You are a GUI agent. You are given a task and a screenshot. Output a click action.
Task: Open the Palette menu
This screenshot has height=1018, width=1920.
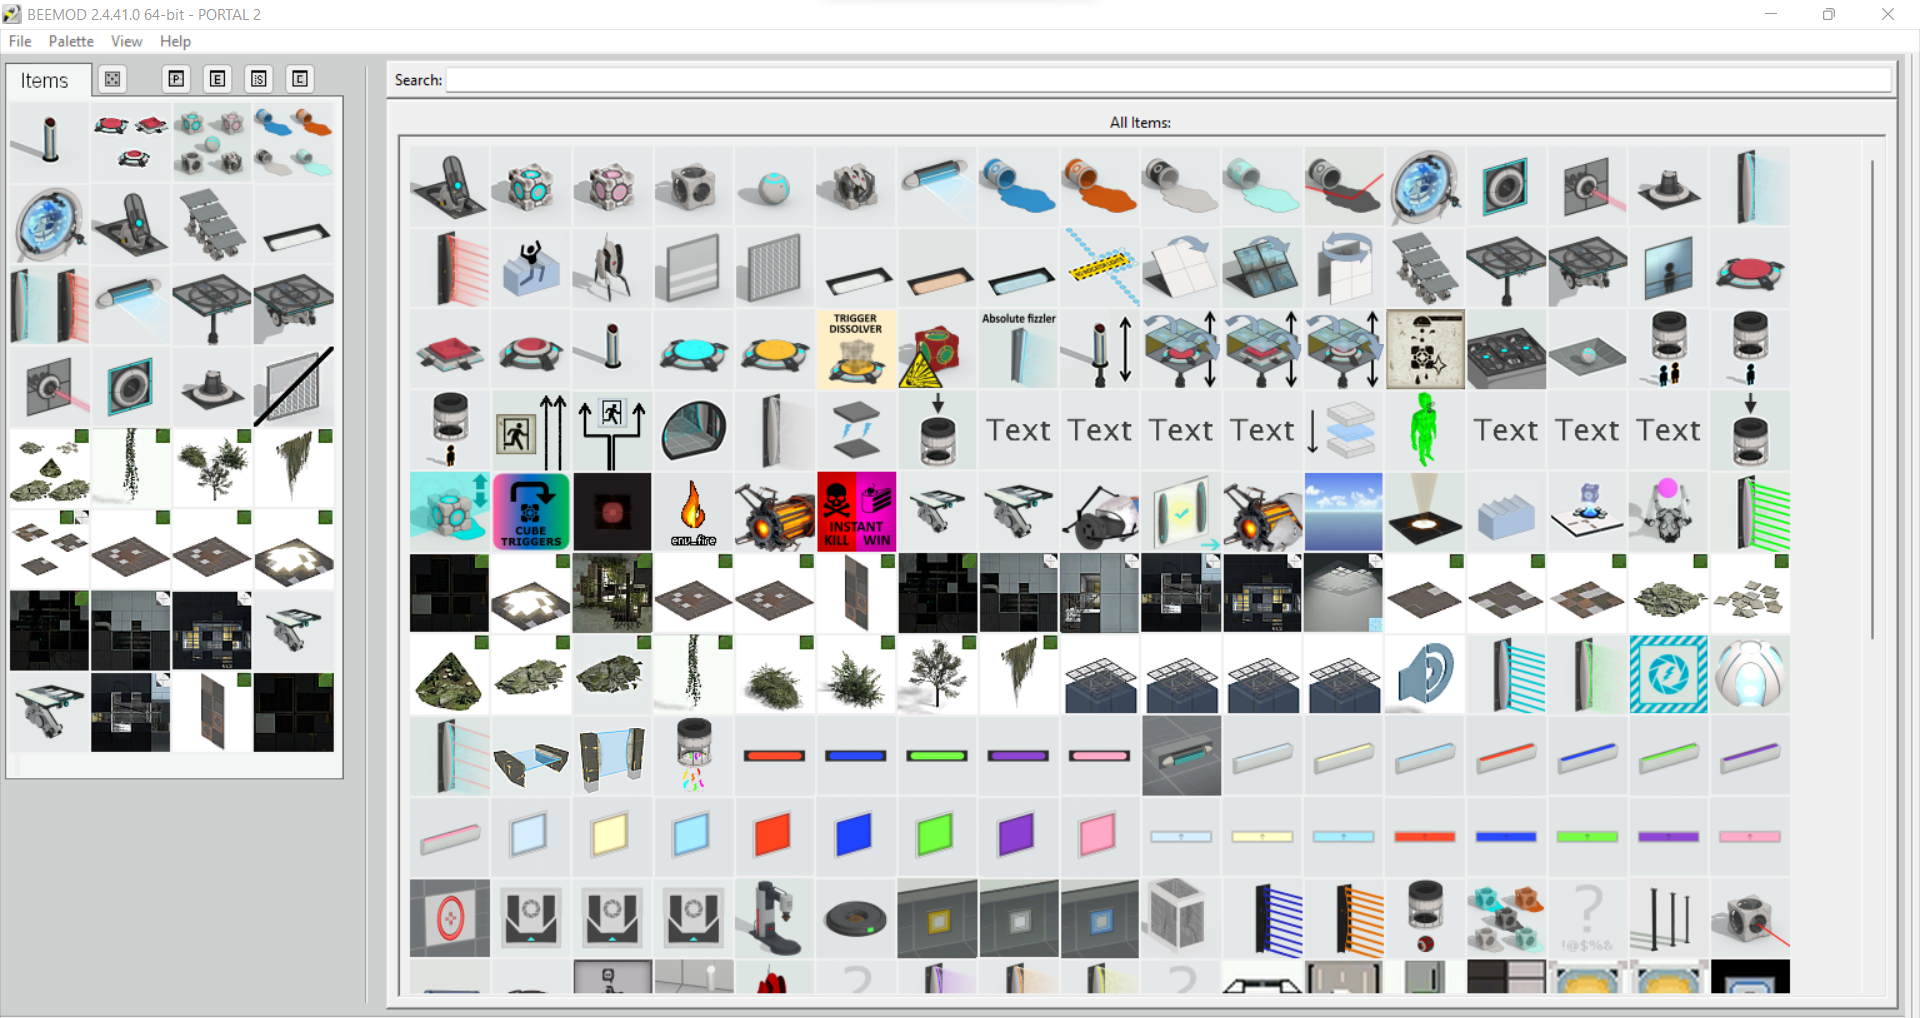click(x=71, y=41)
